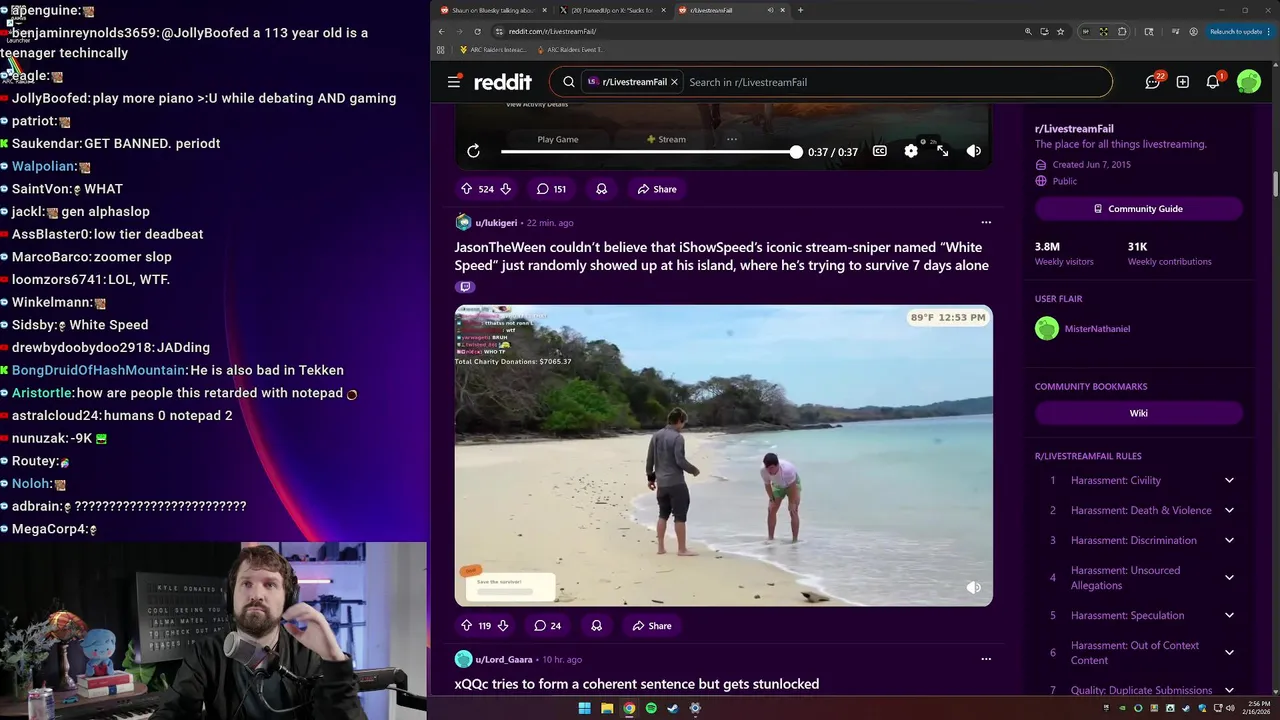1280x720 pixels.
Task: Open the Windows Start menu
Action: coord(584,708)
